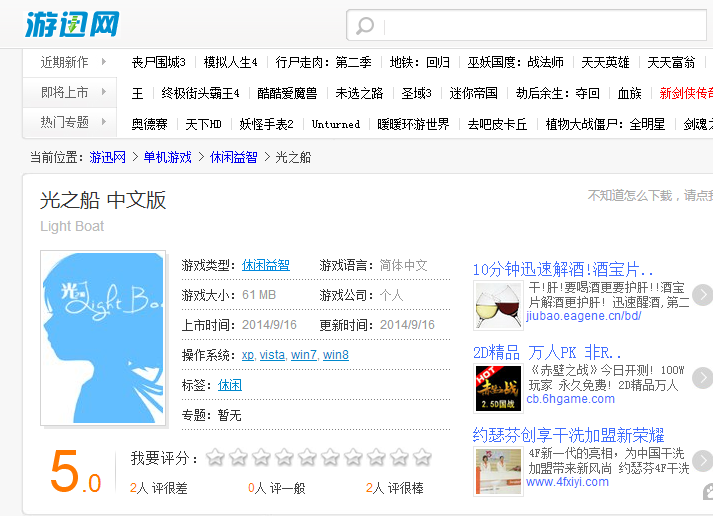
Task: Open the 模拟人生4 game link
Action: tap(231, 62)
